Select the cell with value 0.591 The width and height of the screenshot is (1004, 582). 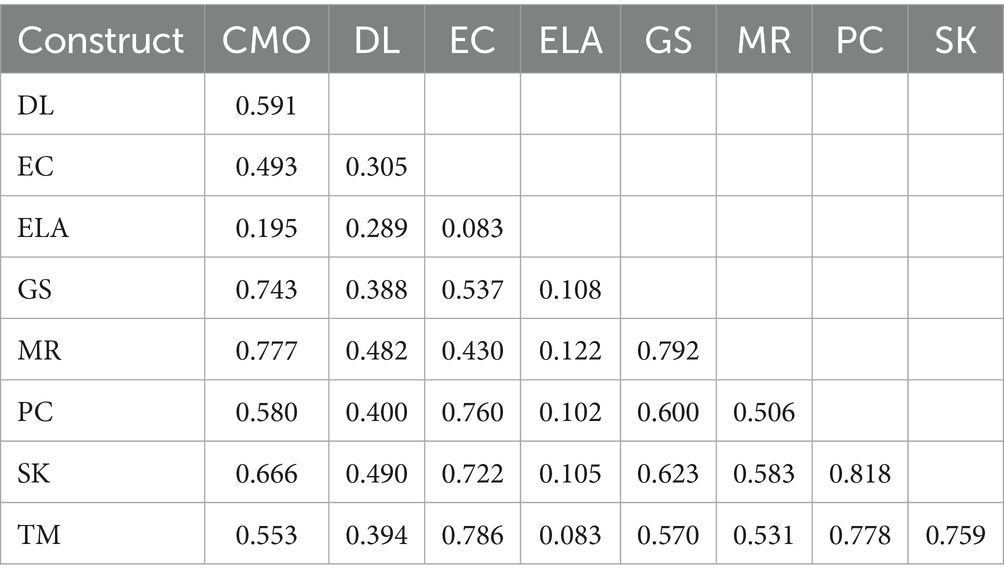[266, 105]
